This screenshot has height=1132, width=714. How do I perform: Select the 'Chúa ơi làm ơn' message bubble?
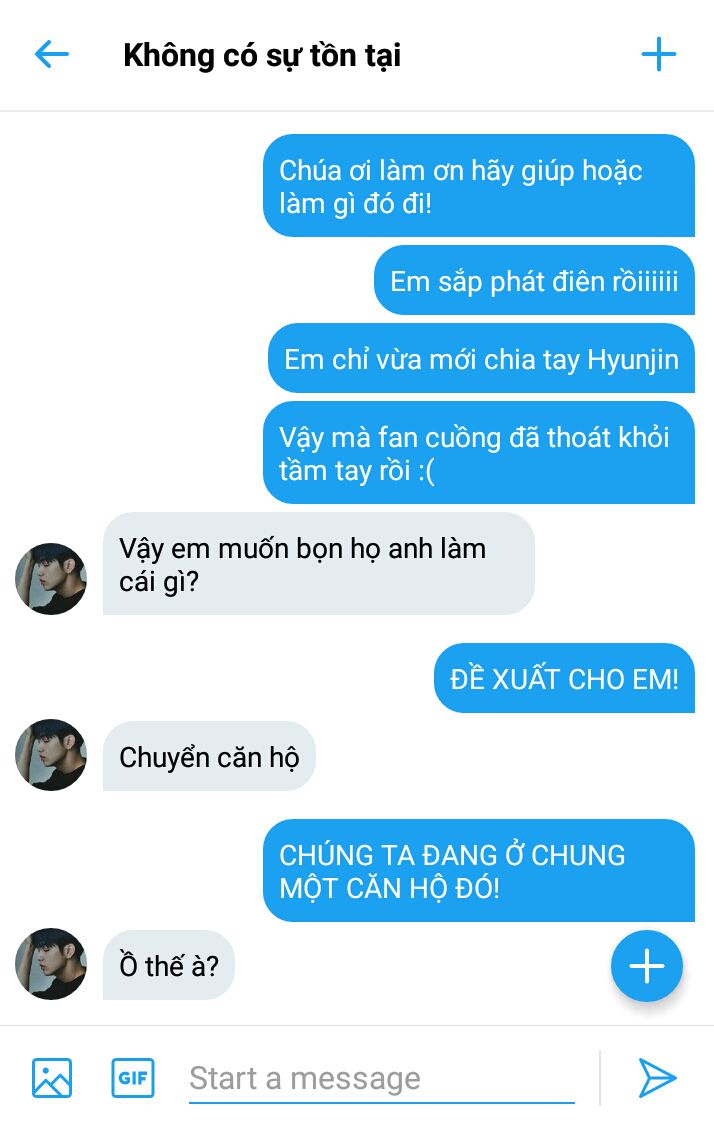click(x=479, y=186)
